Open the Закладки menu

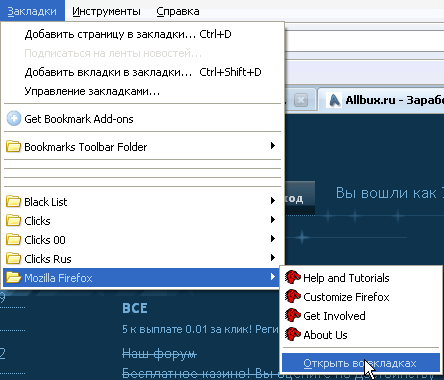(32, 11)
